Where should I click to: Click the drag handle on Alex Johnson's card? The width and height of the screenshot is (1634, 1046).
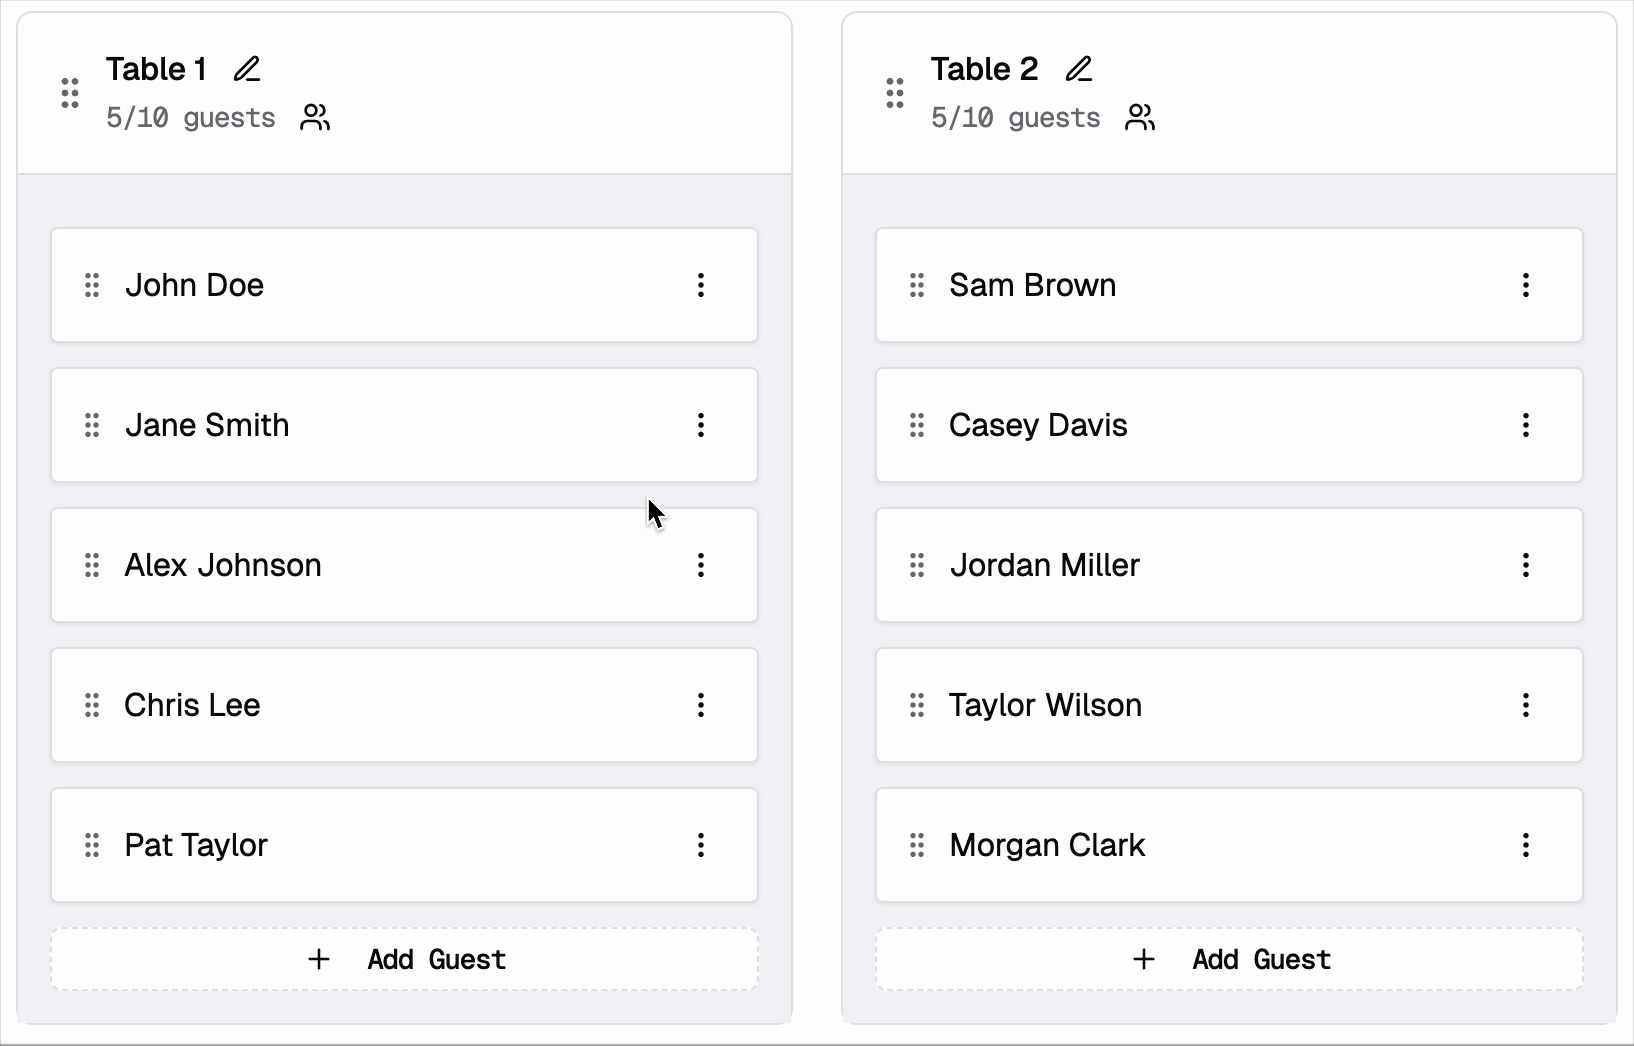(x=91, y=565)
